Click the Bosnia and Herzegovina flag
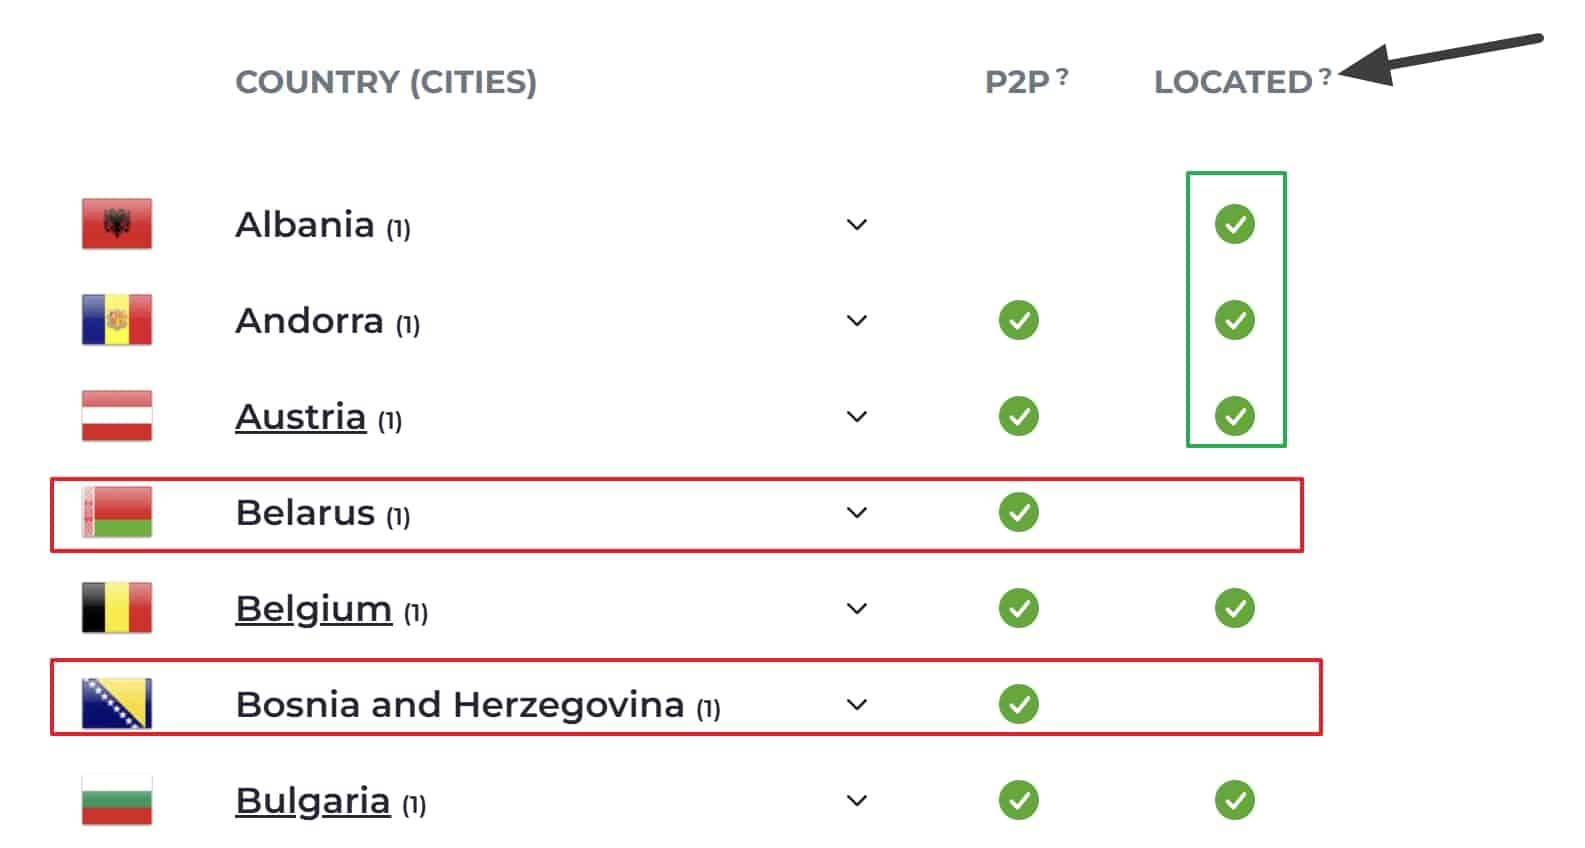This screenshot has height=848, width=1585. [117, 704]
